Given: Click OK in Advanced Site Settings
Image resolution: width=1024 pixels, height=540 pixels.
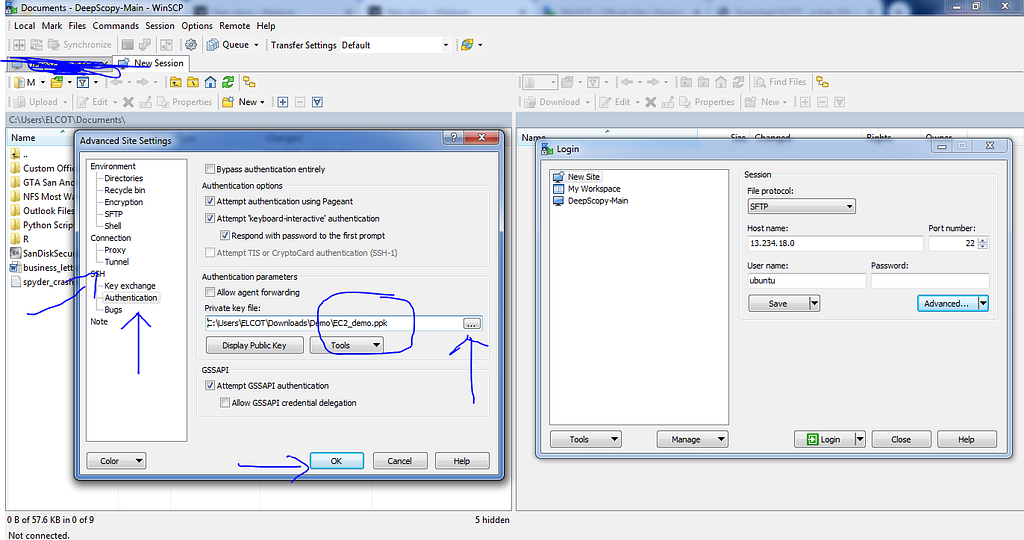Looking at the screenshot, I should pyautogui.click(x=336, y=460).
